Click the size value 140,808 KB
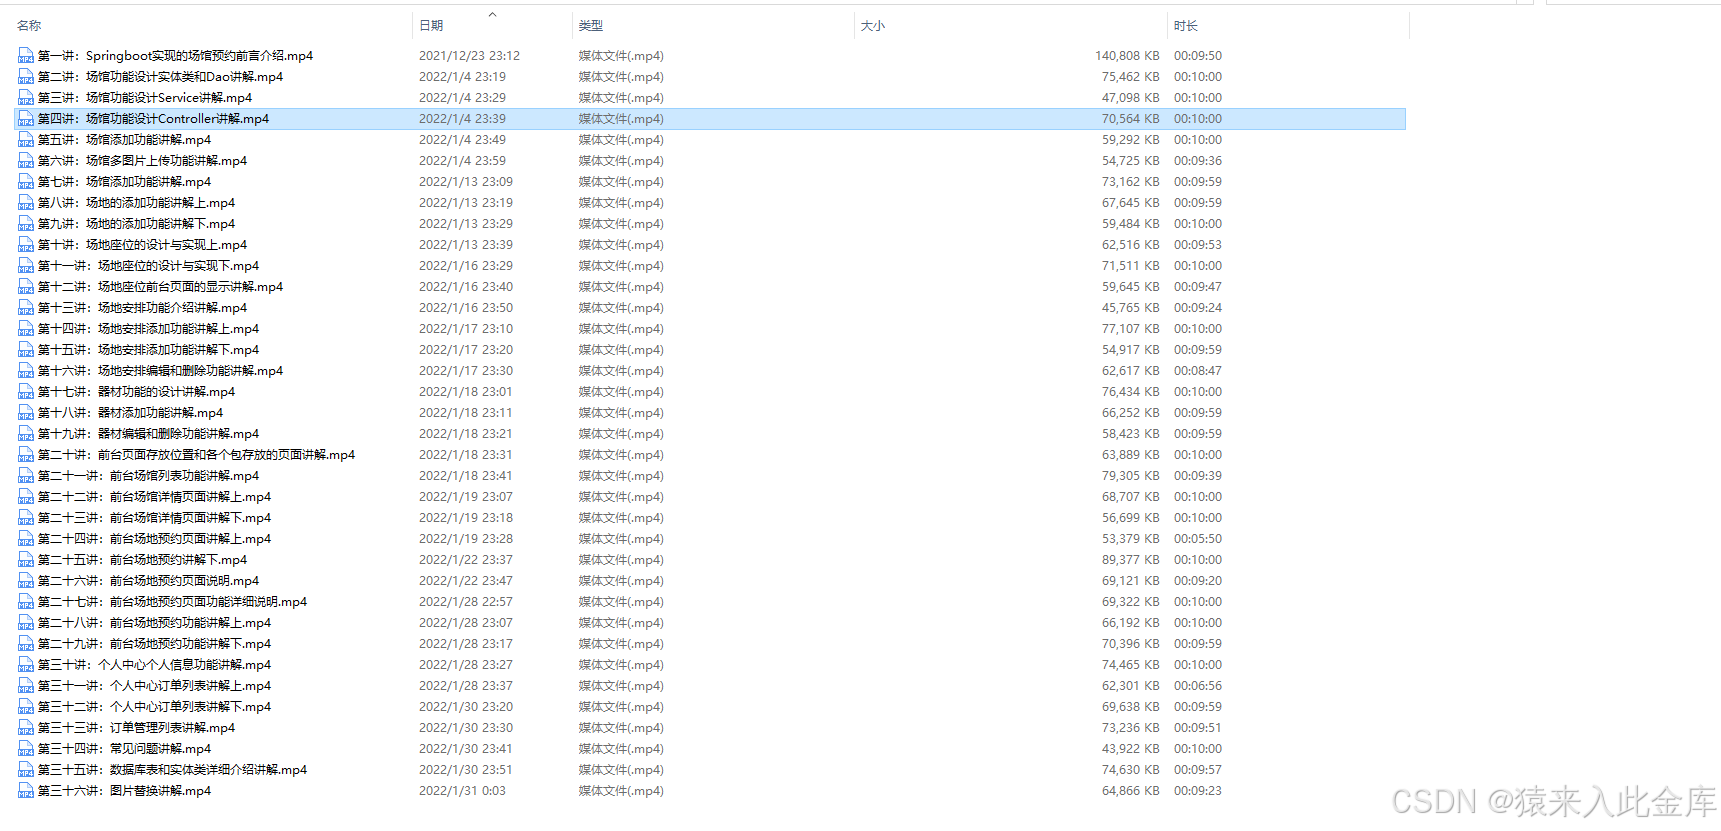Viewport: 1721px width, 831px height. [1127, 56]
